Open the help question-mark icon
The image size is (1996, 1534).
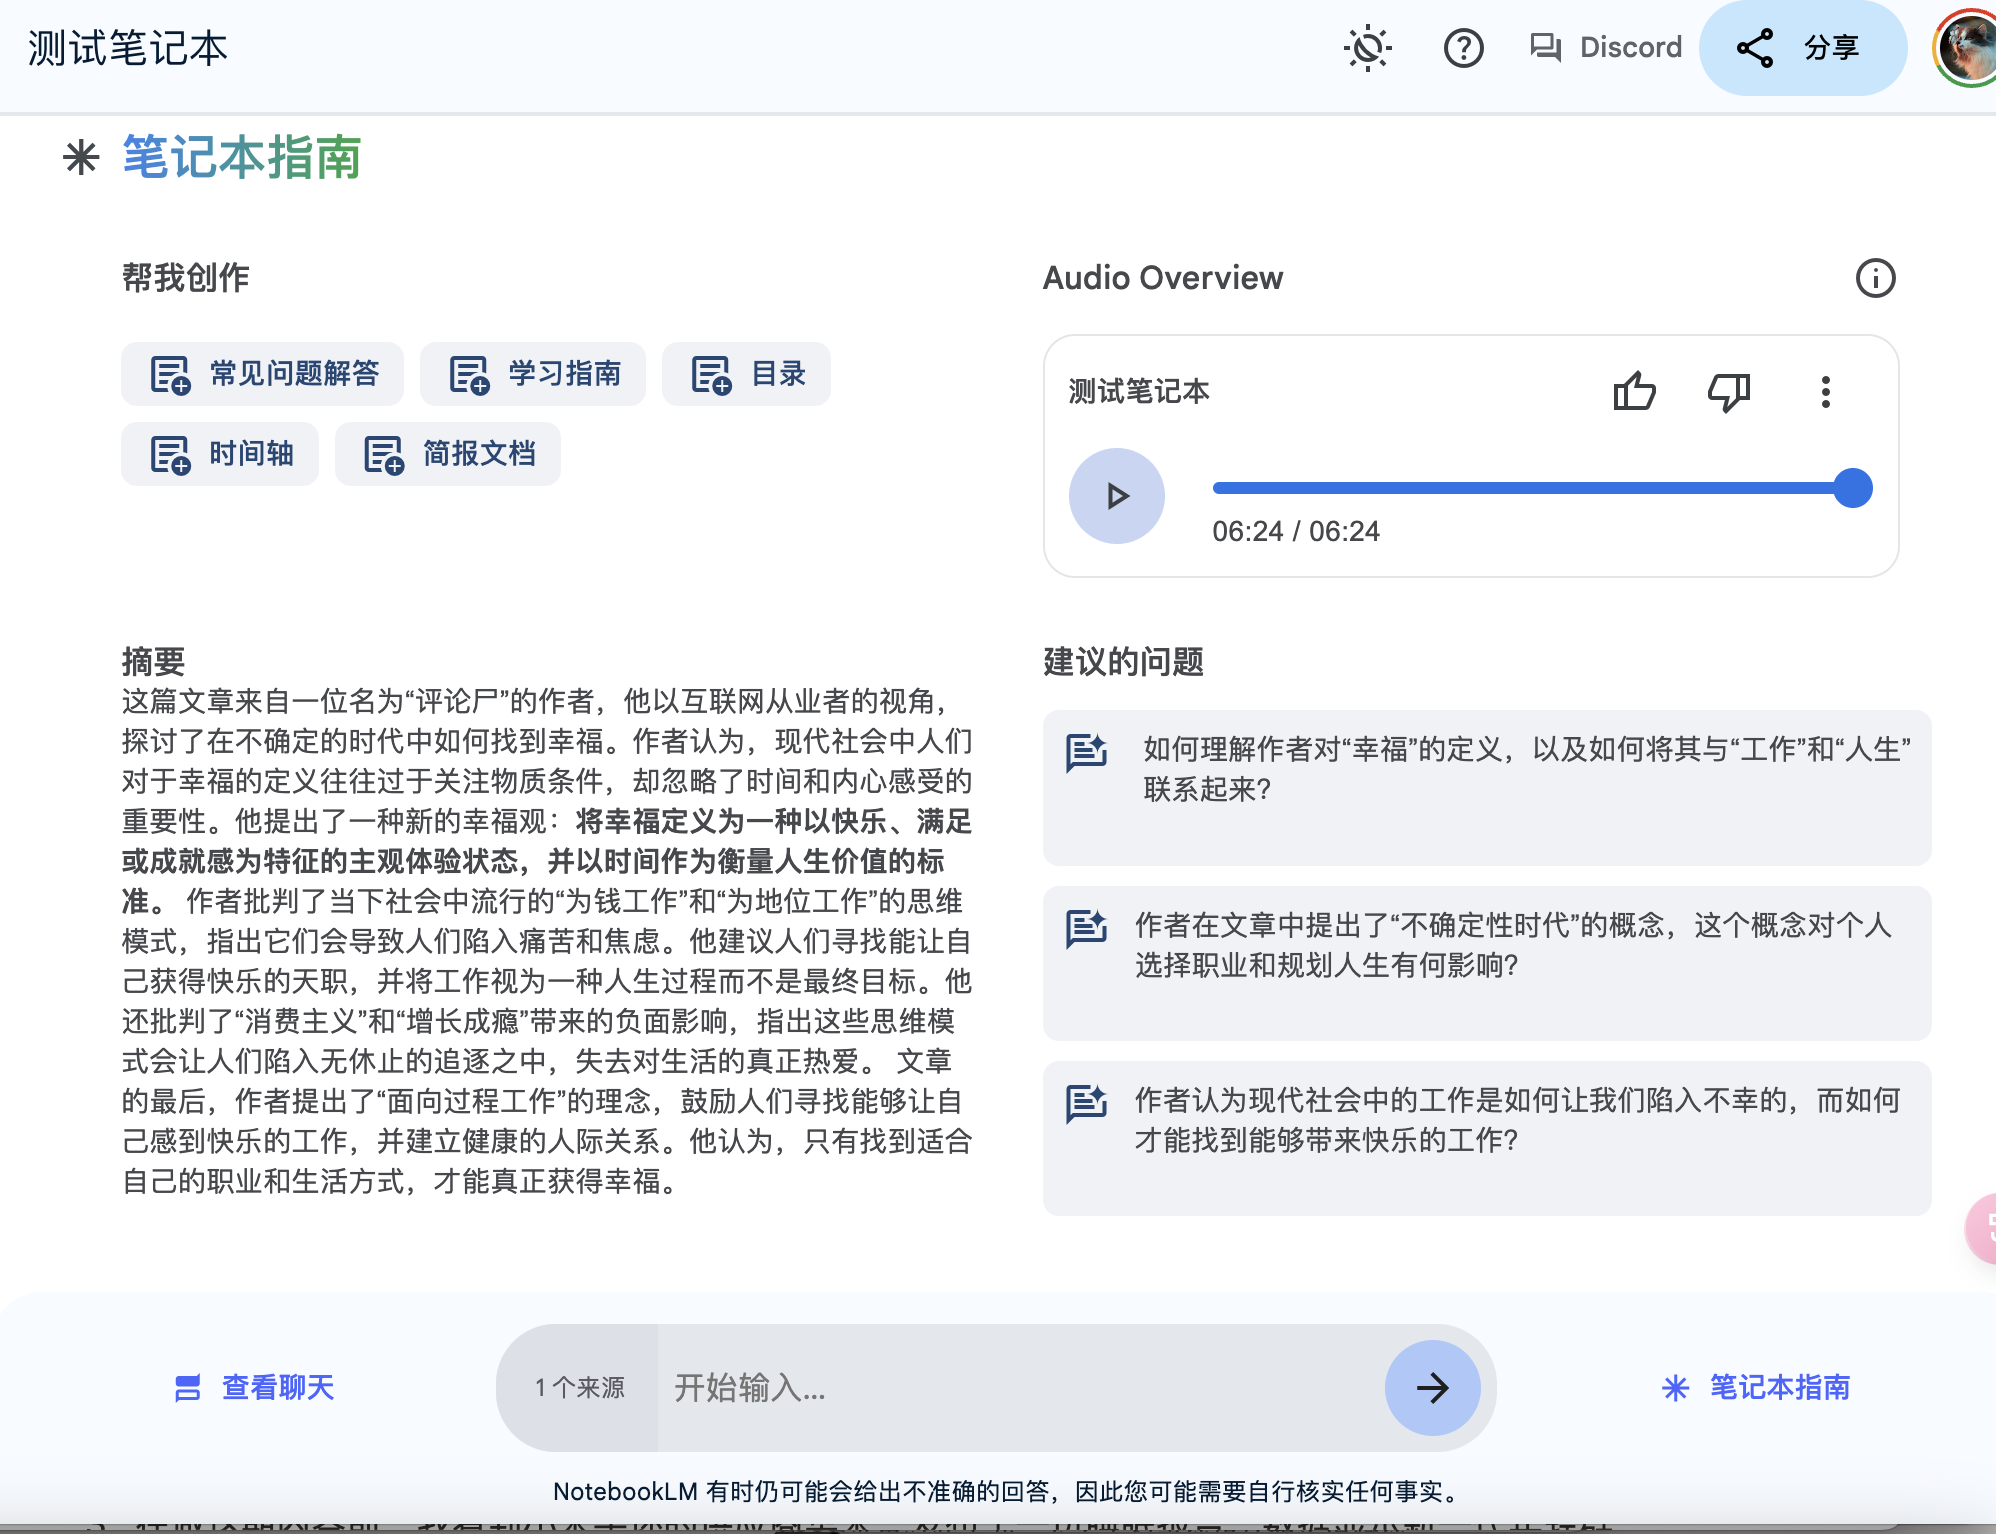point(1463,48)
